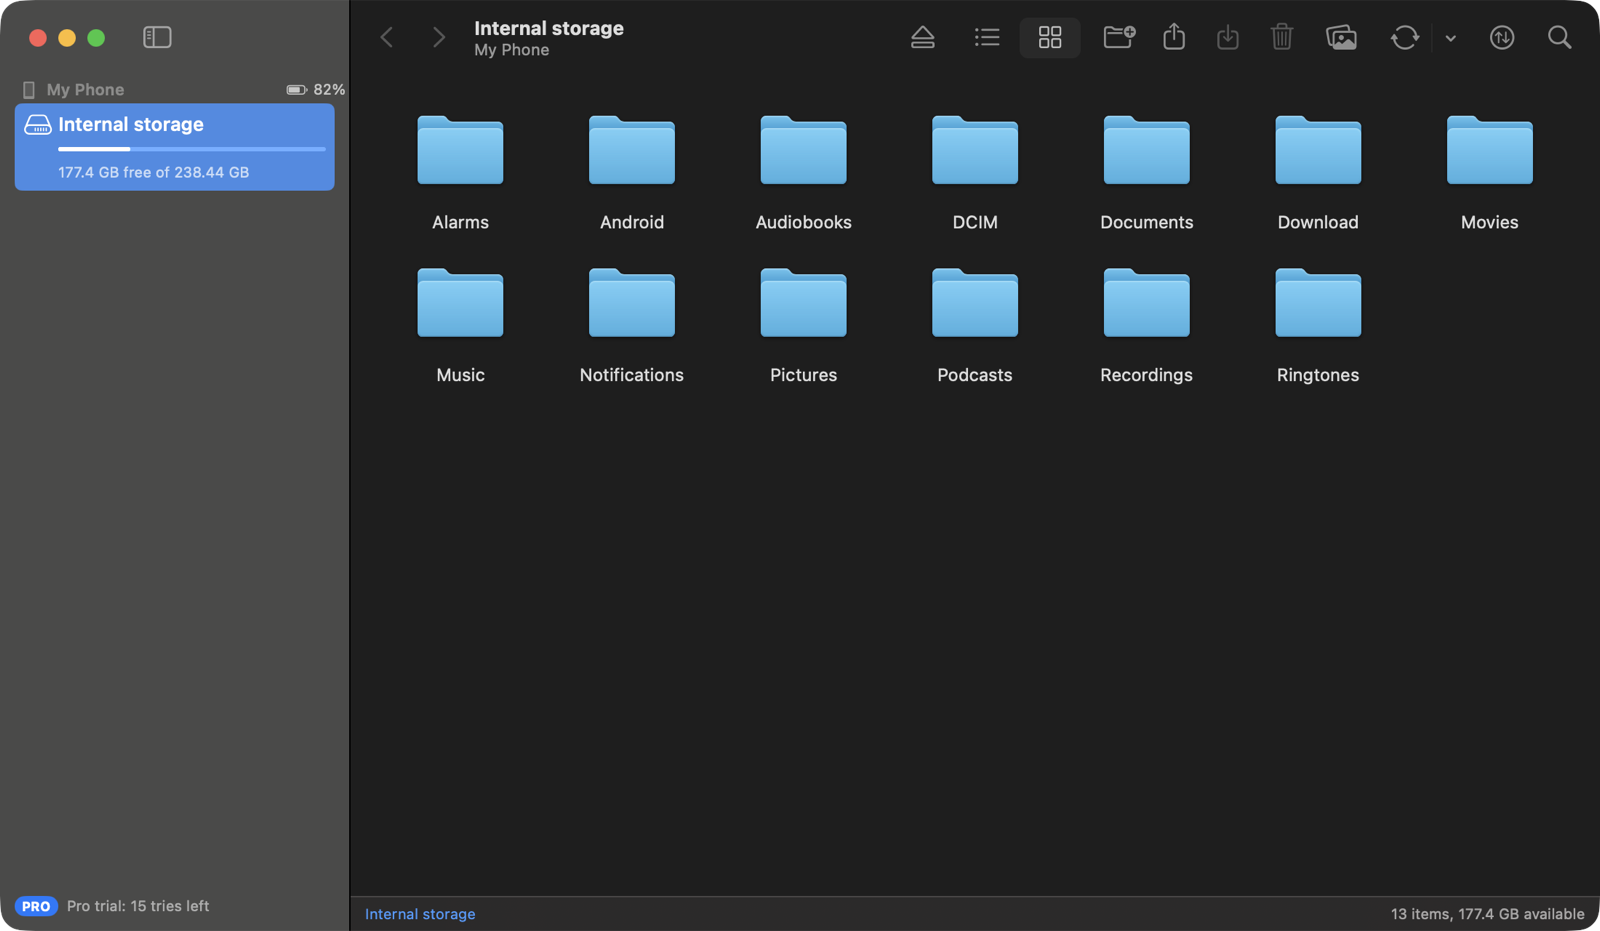The height and width of the screenshot is (931, 1600).
Task: Click the 82% battery indicator
Action: [x=316, y=89]
